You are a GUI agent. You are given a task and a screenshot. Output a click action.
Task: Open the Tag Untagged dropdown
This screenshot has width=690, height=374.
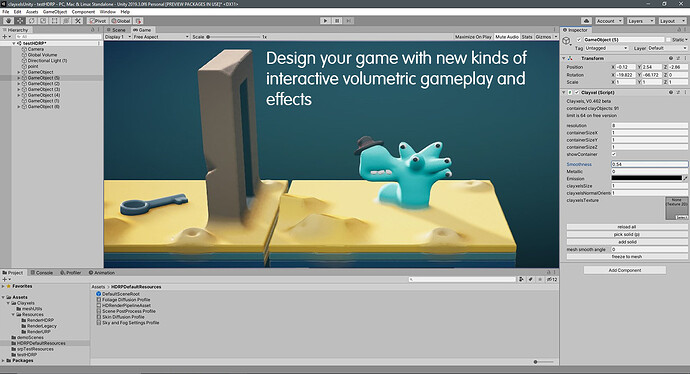[606, 48]
